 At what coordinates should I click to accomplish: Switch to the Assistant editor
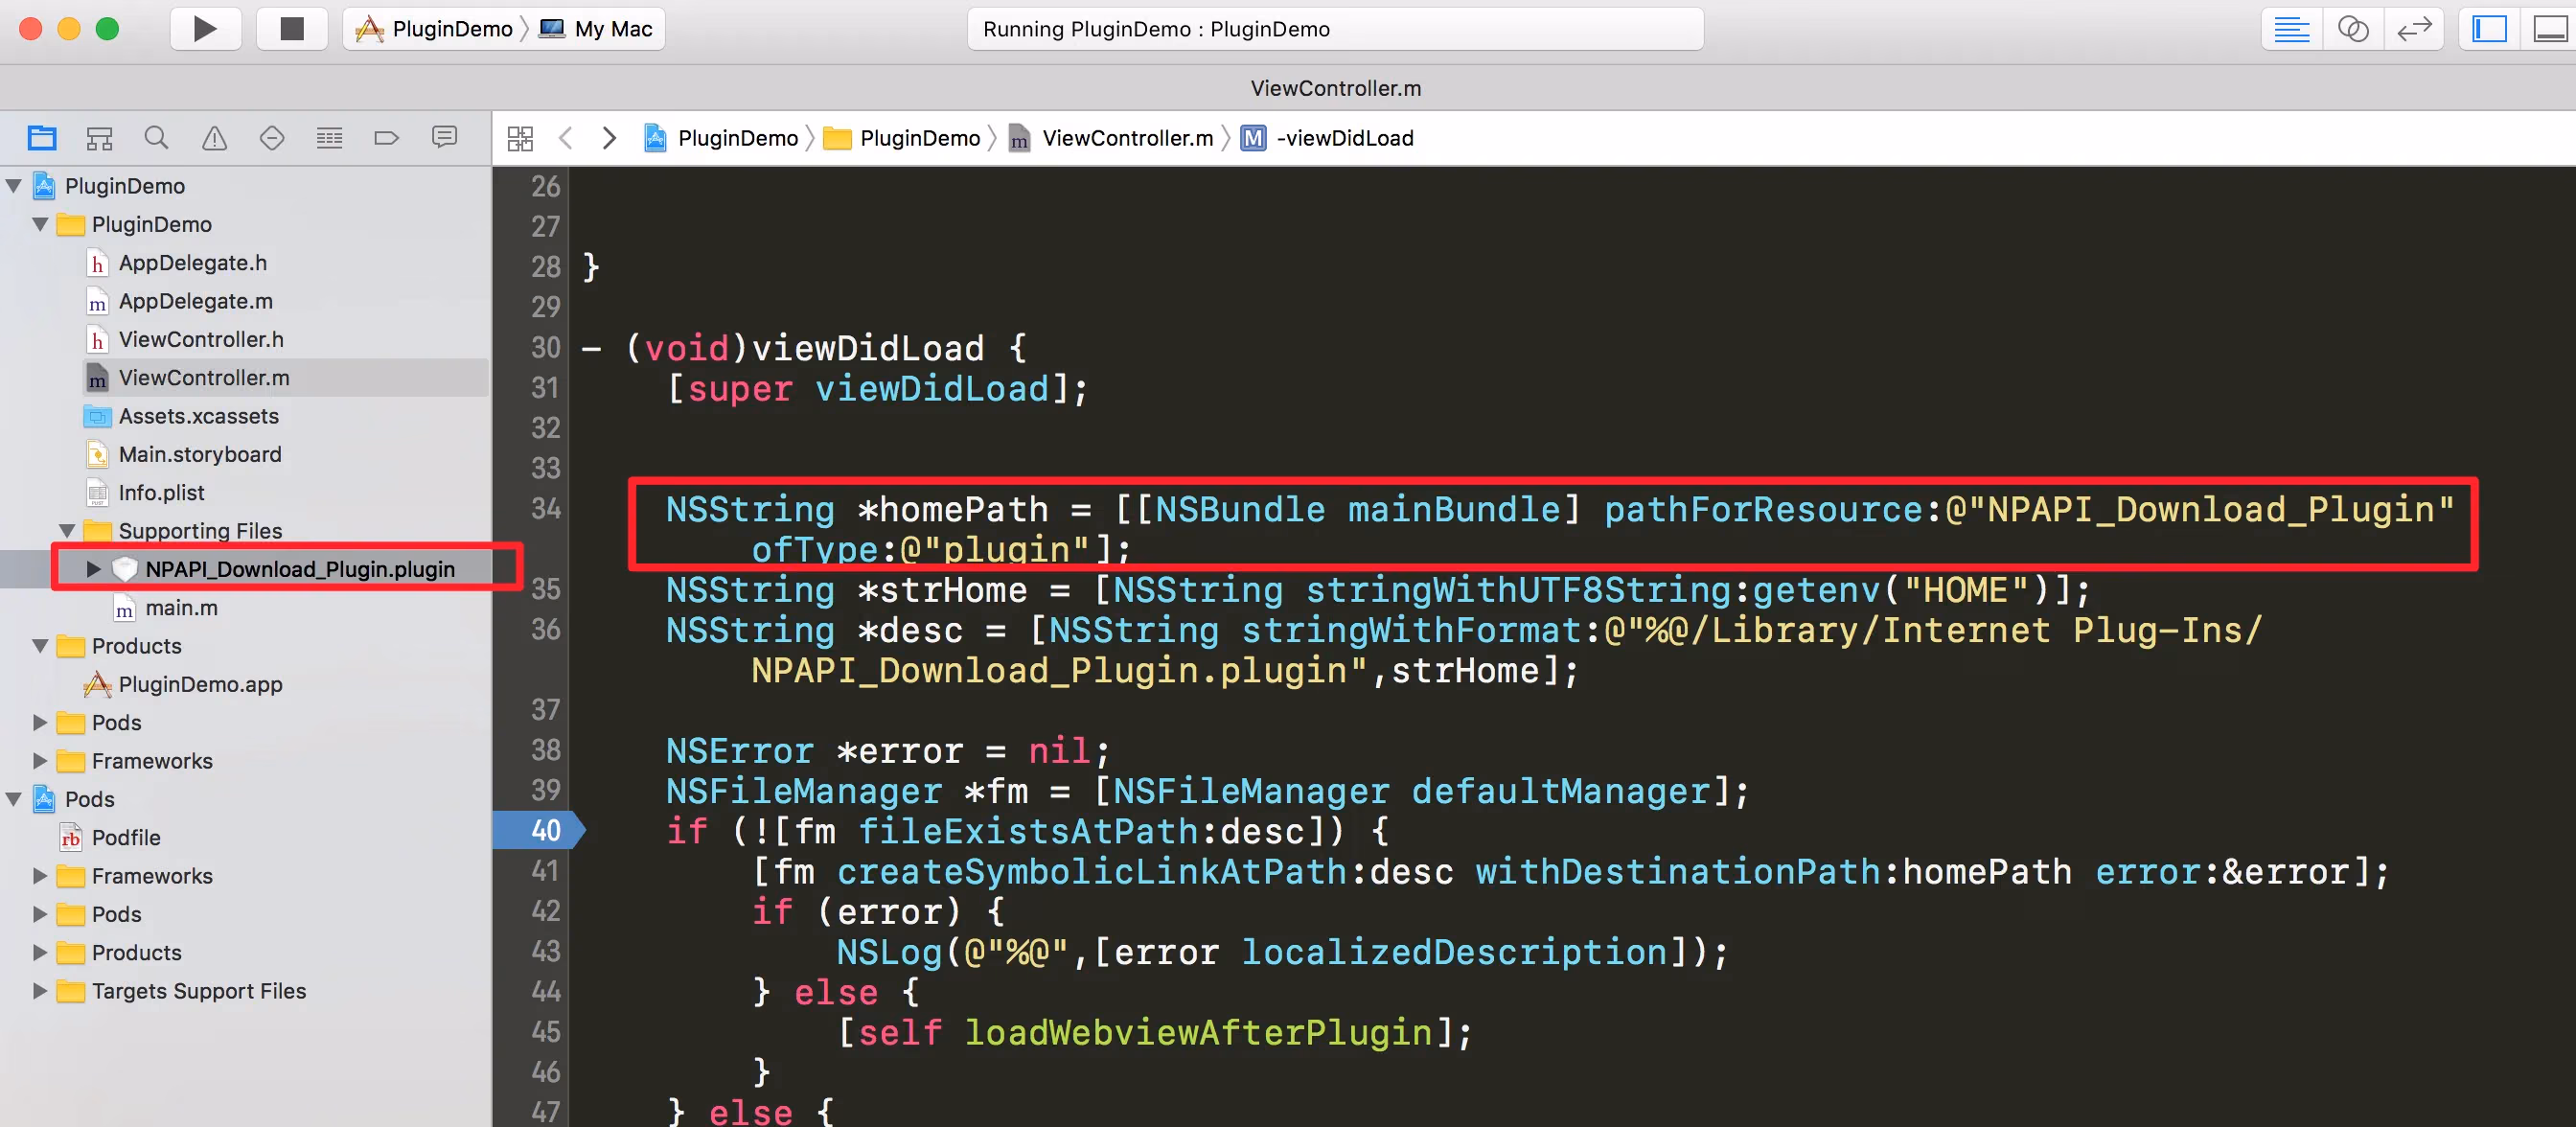click(2353, 29)
